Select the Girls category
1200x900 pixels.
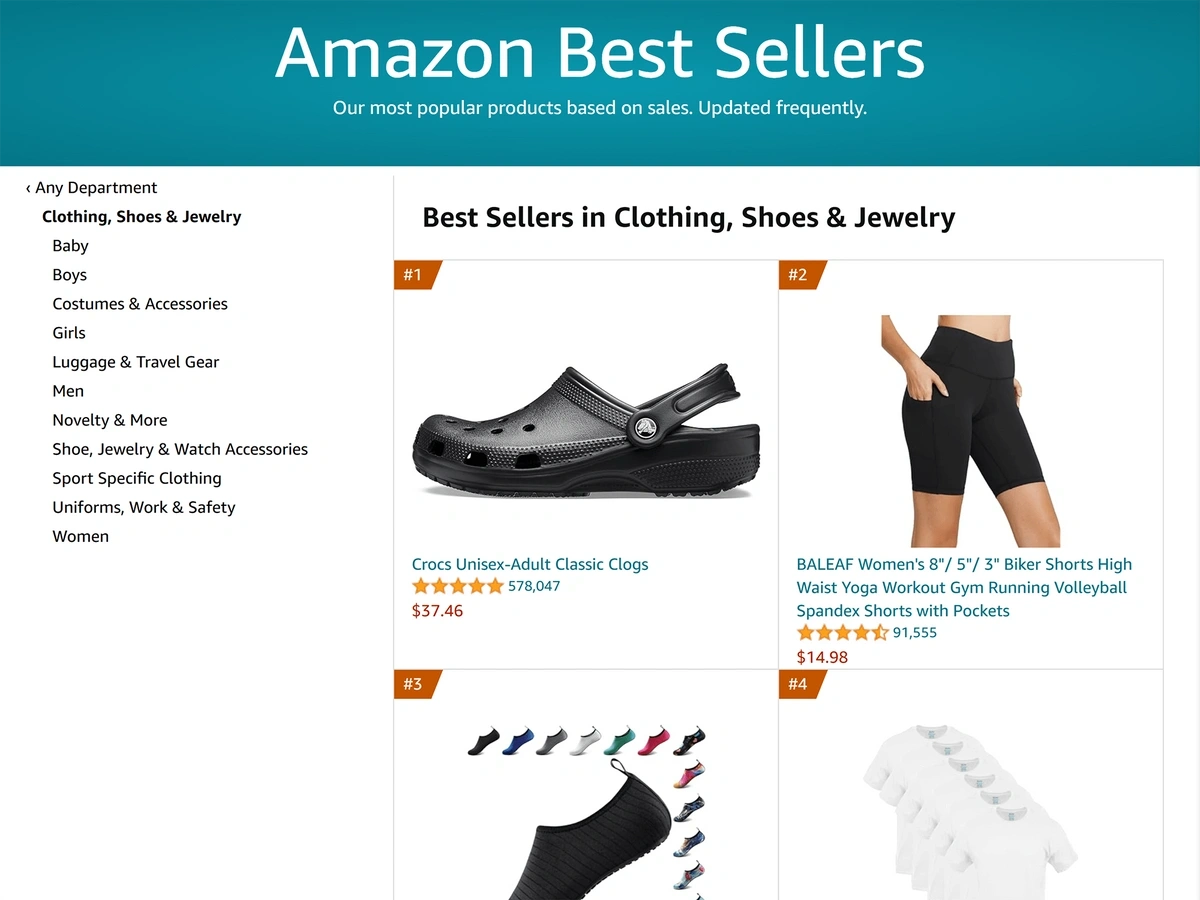69,333
